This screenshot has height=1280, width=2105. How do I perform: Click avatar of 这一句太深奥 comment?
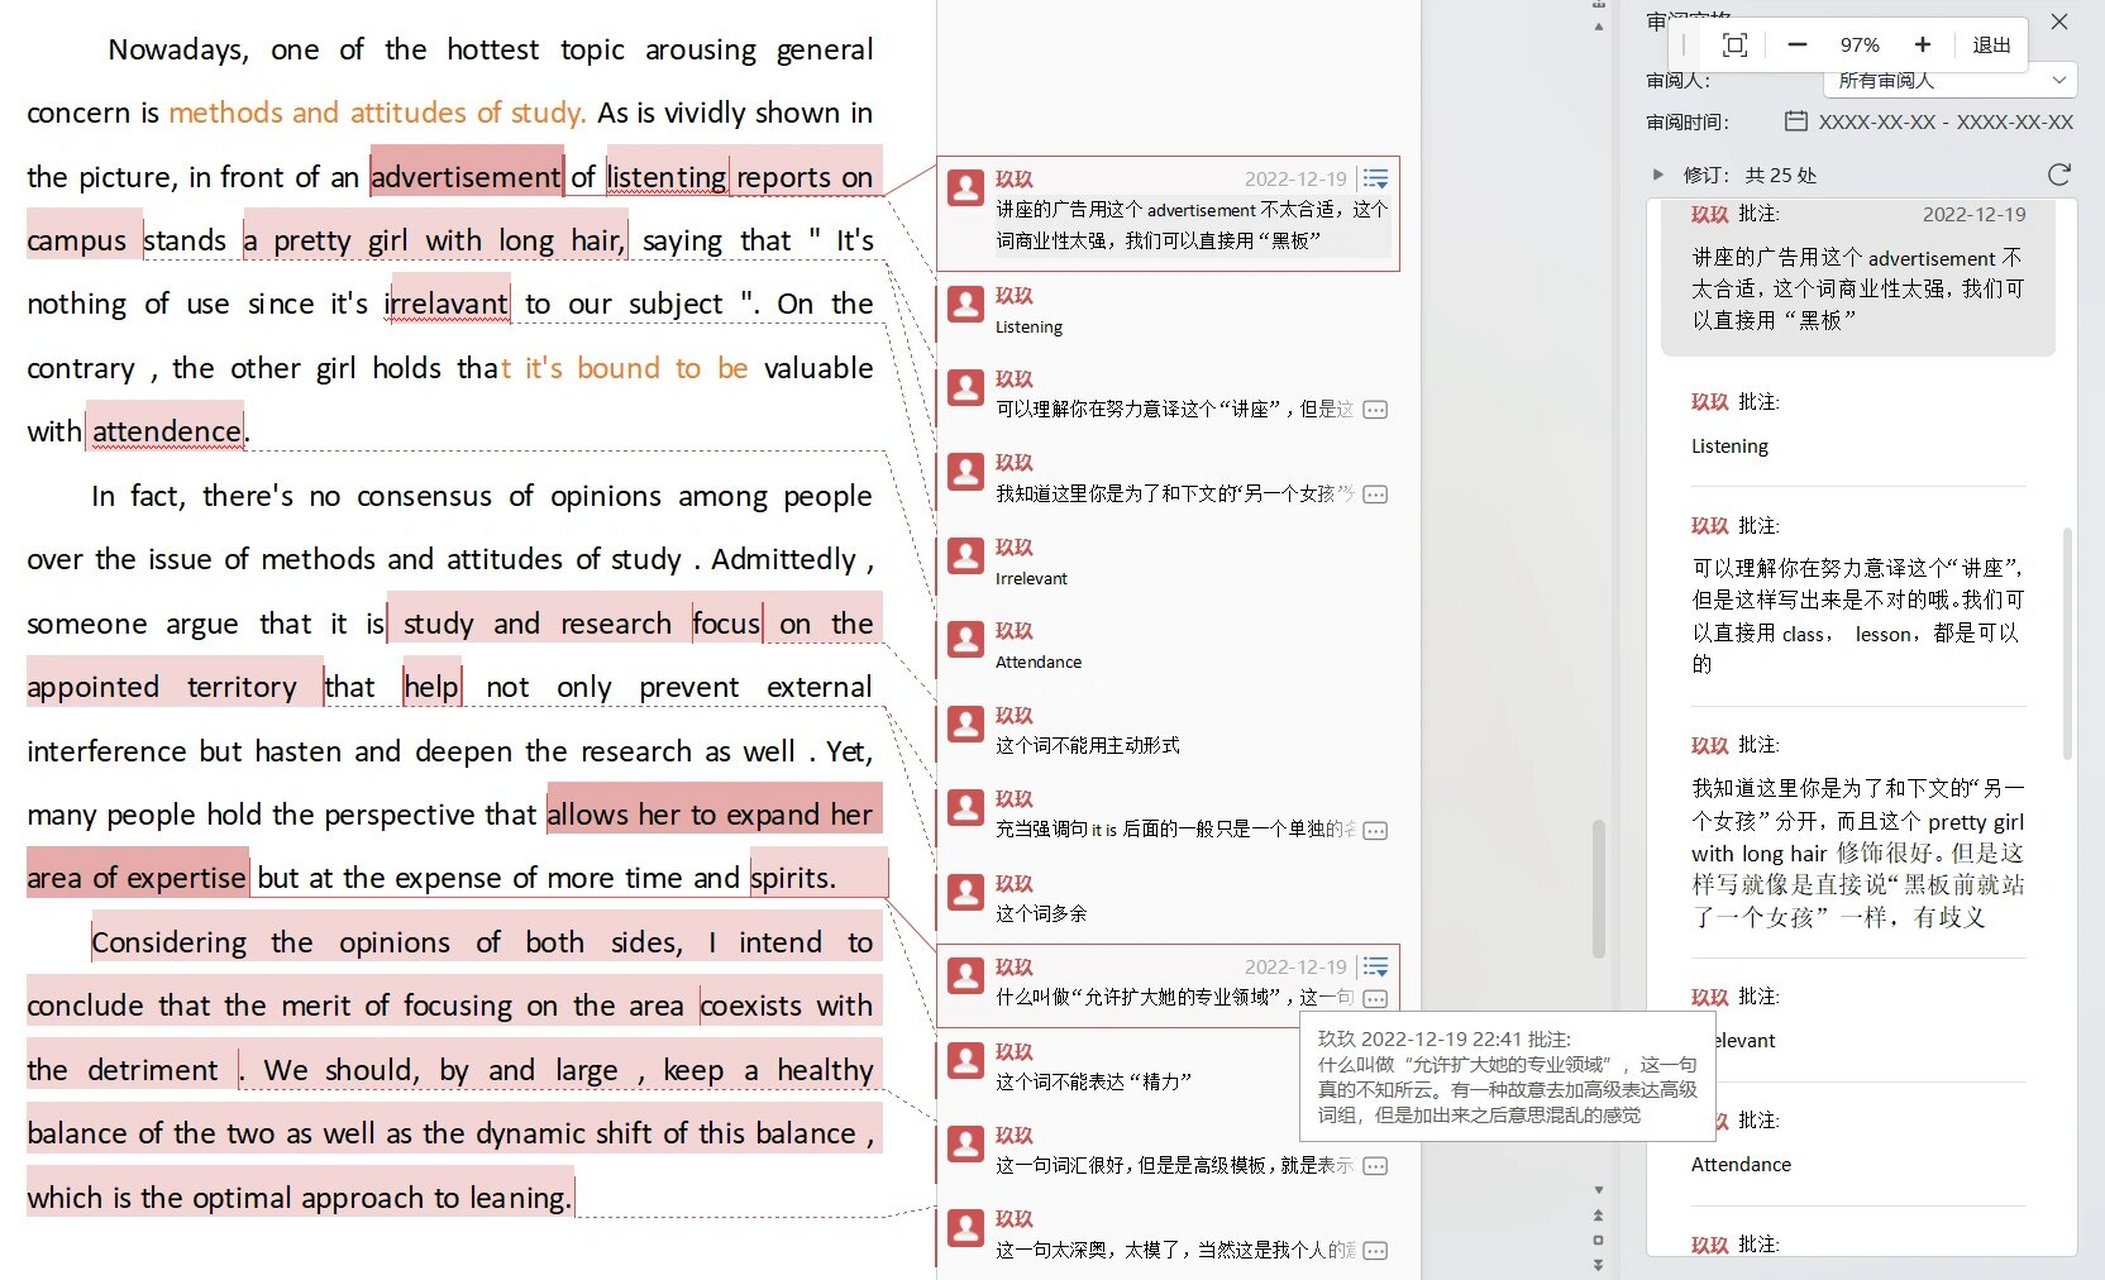(x=966, y=1228)
